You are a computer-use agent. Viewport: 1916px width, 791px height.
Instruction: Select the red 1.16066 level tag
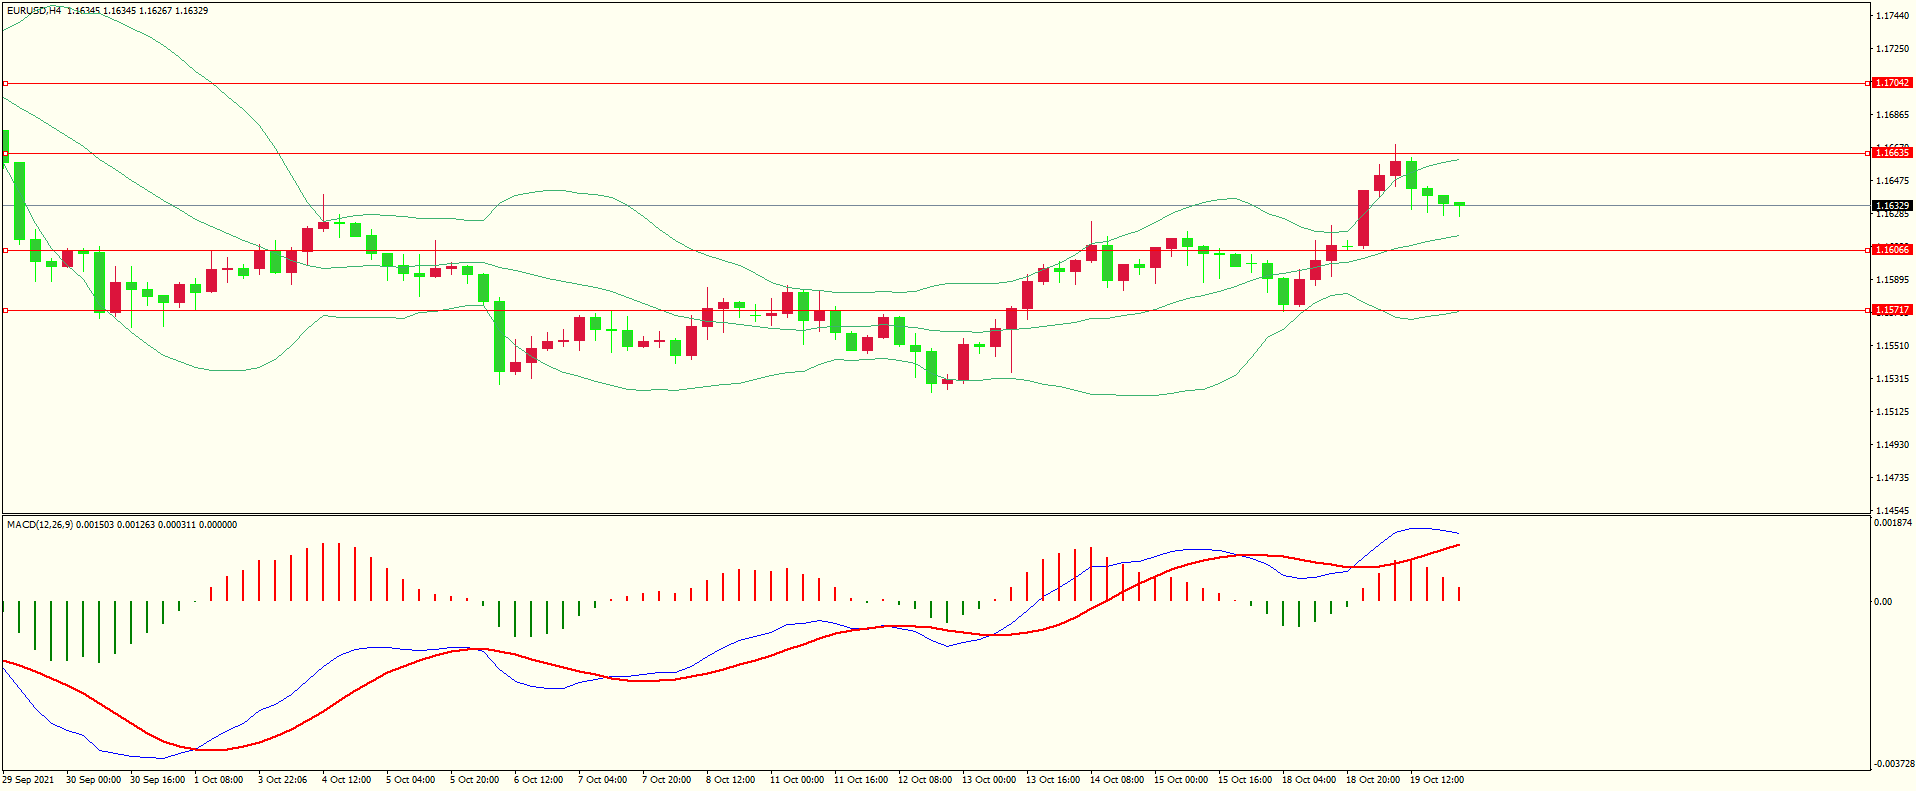click(x=1891, y=250)
